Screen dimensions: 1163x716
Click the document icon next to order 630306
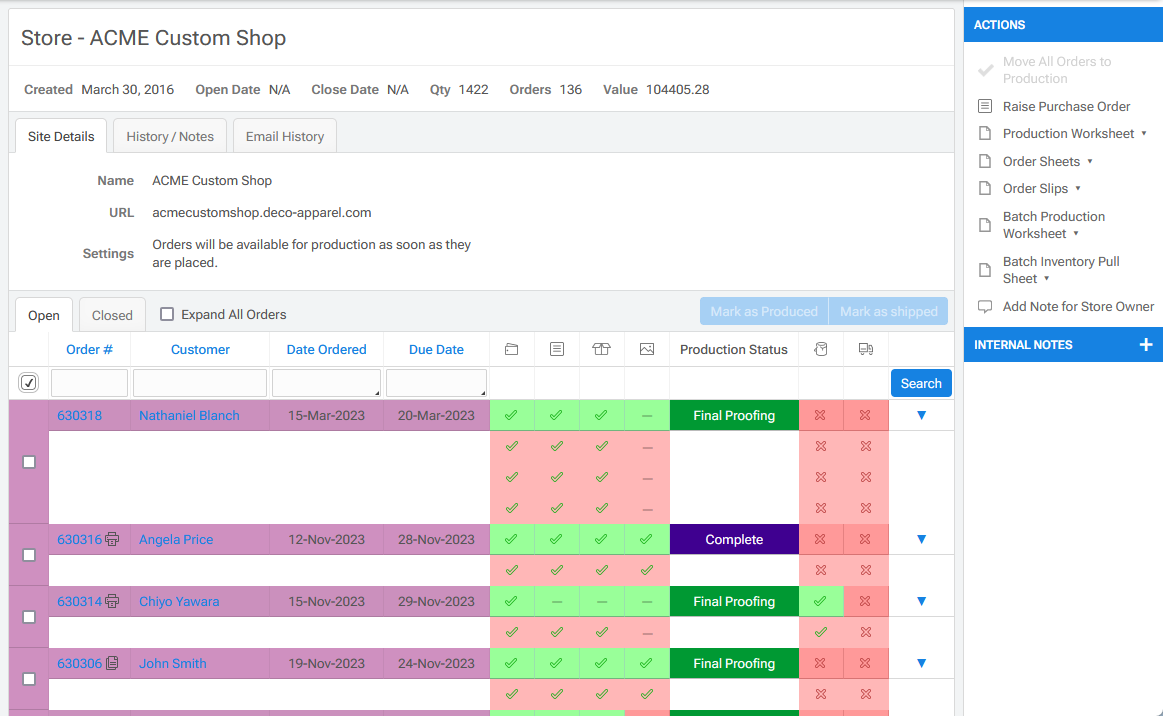point(112,663)
